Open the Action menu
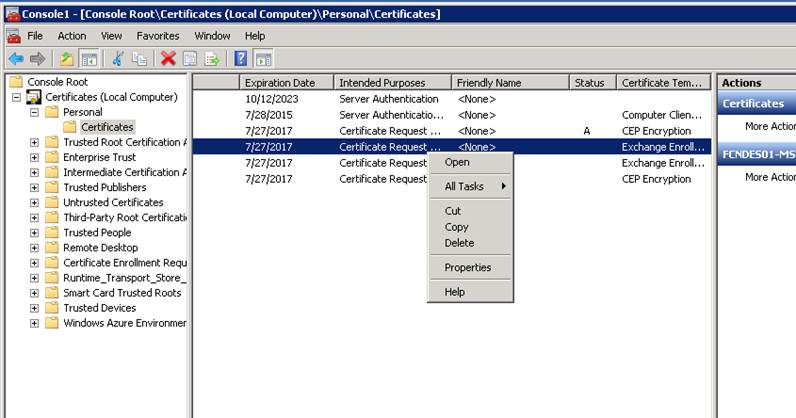 tap(71, 36)
